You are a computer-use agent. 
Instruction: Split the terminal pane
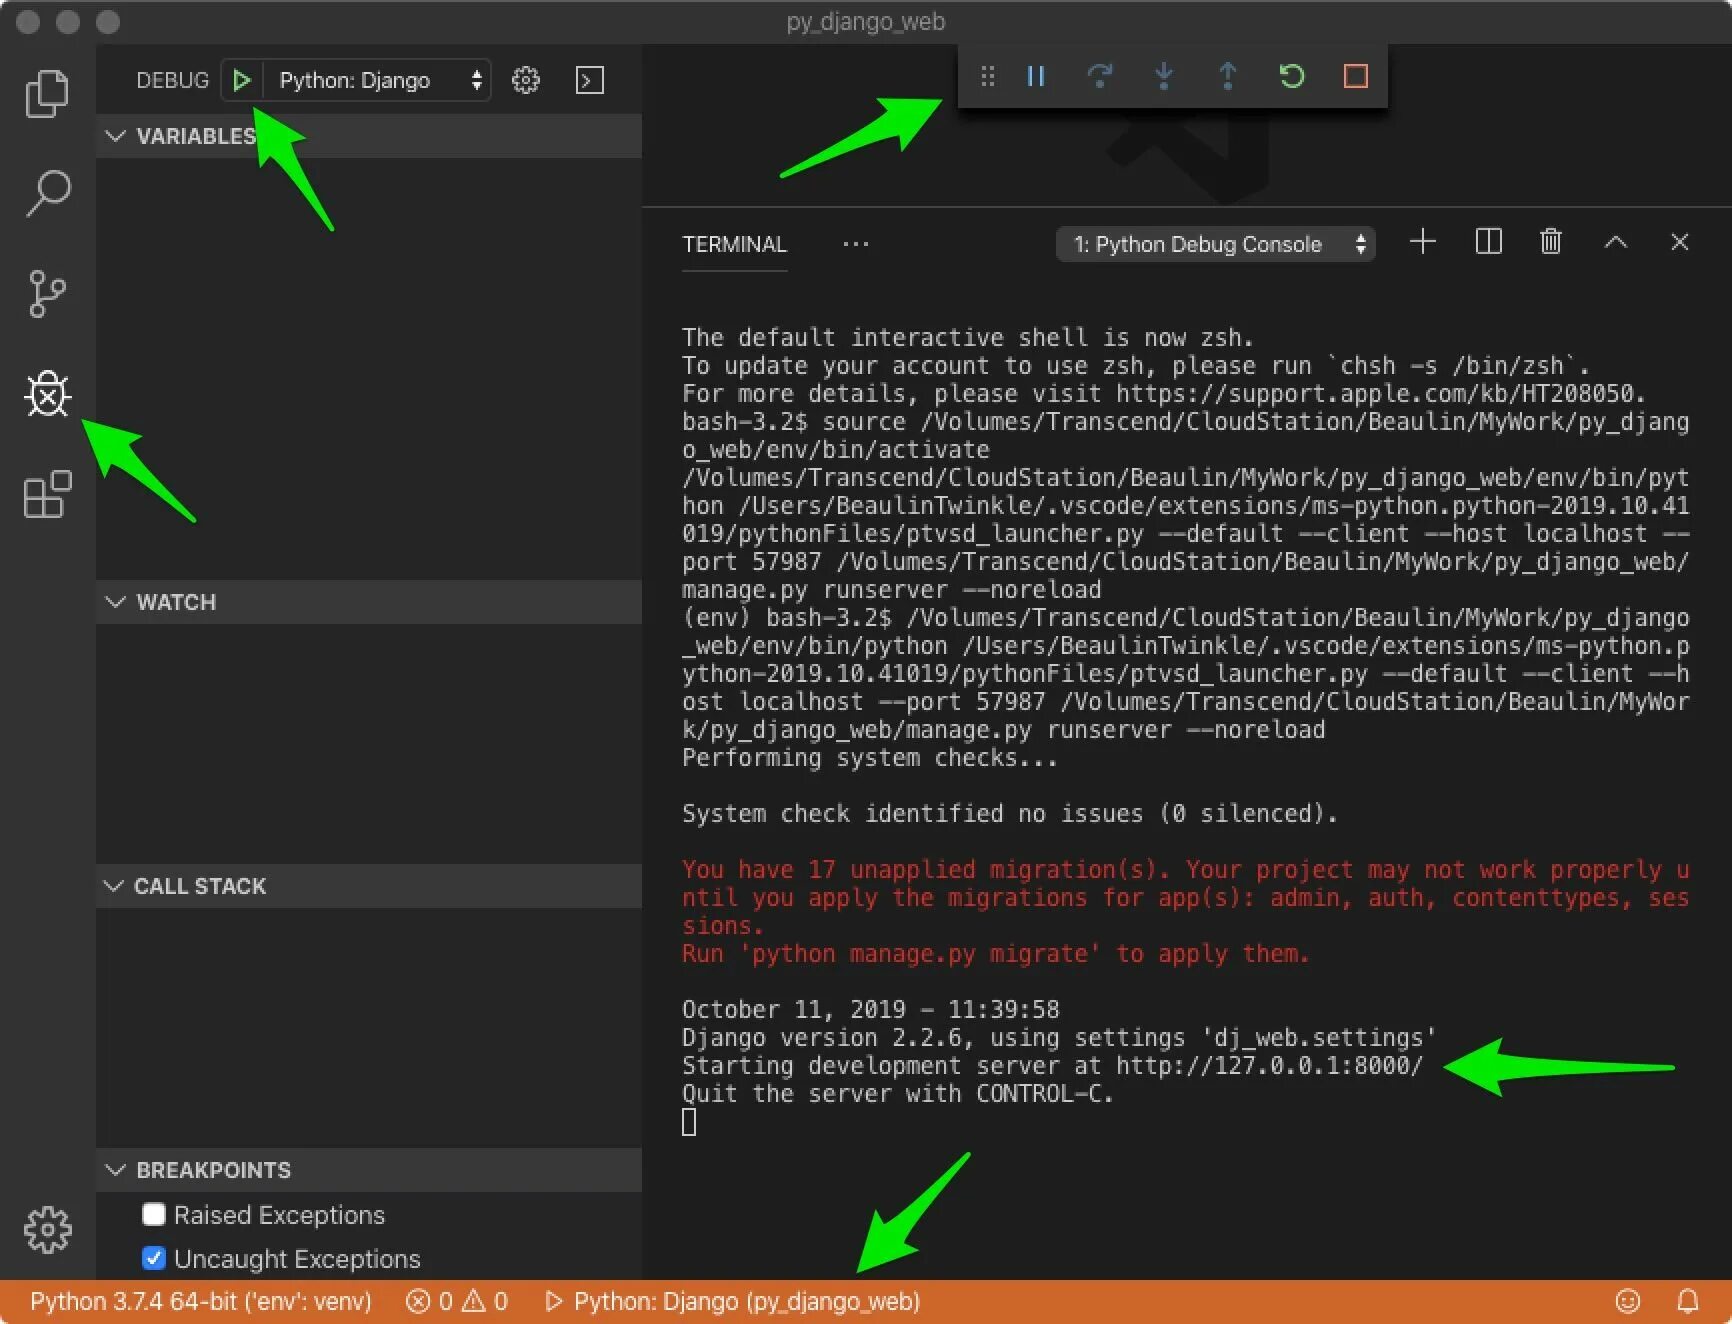pyautogui.click(x=1488, y=242)
